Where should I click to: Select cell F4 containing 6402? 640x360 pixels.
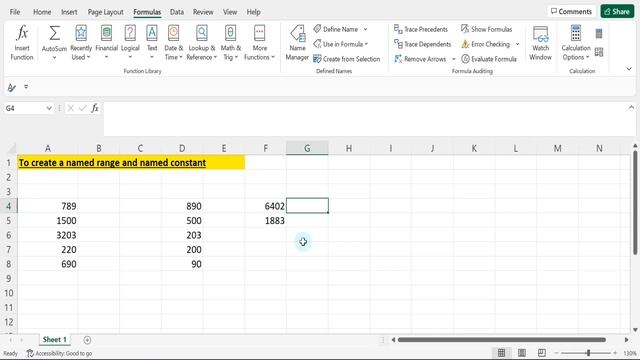(265, 206)
